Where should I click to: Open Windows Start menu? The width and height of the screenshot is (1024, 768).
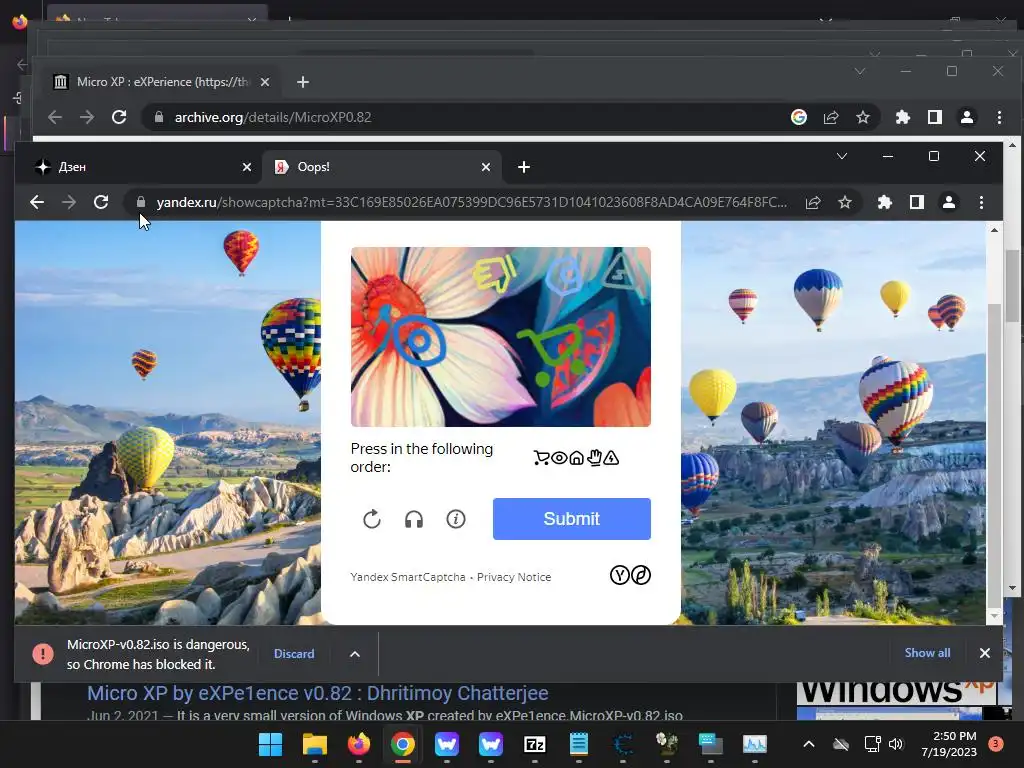(x=270, y=744)
